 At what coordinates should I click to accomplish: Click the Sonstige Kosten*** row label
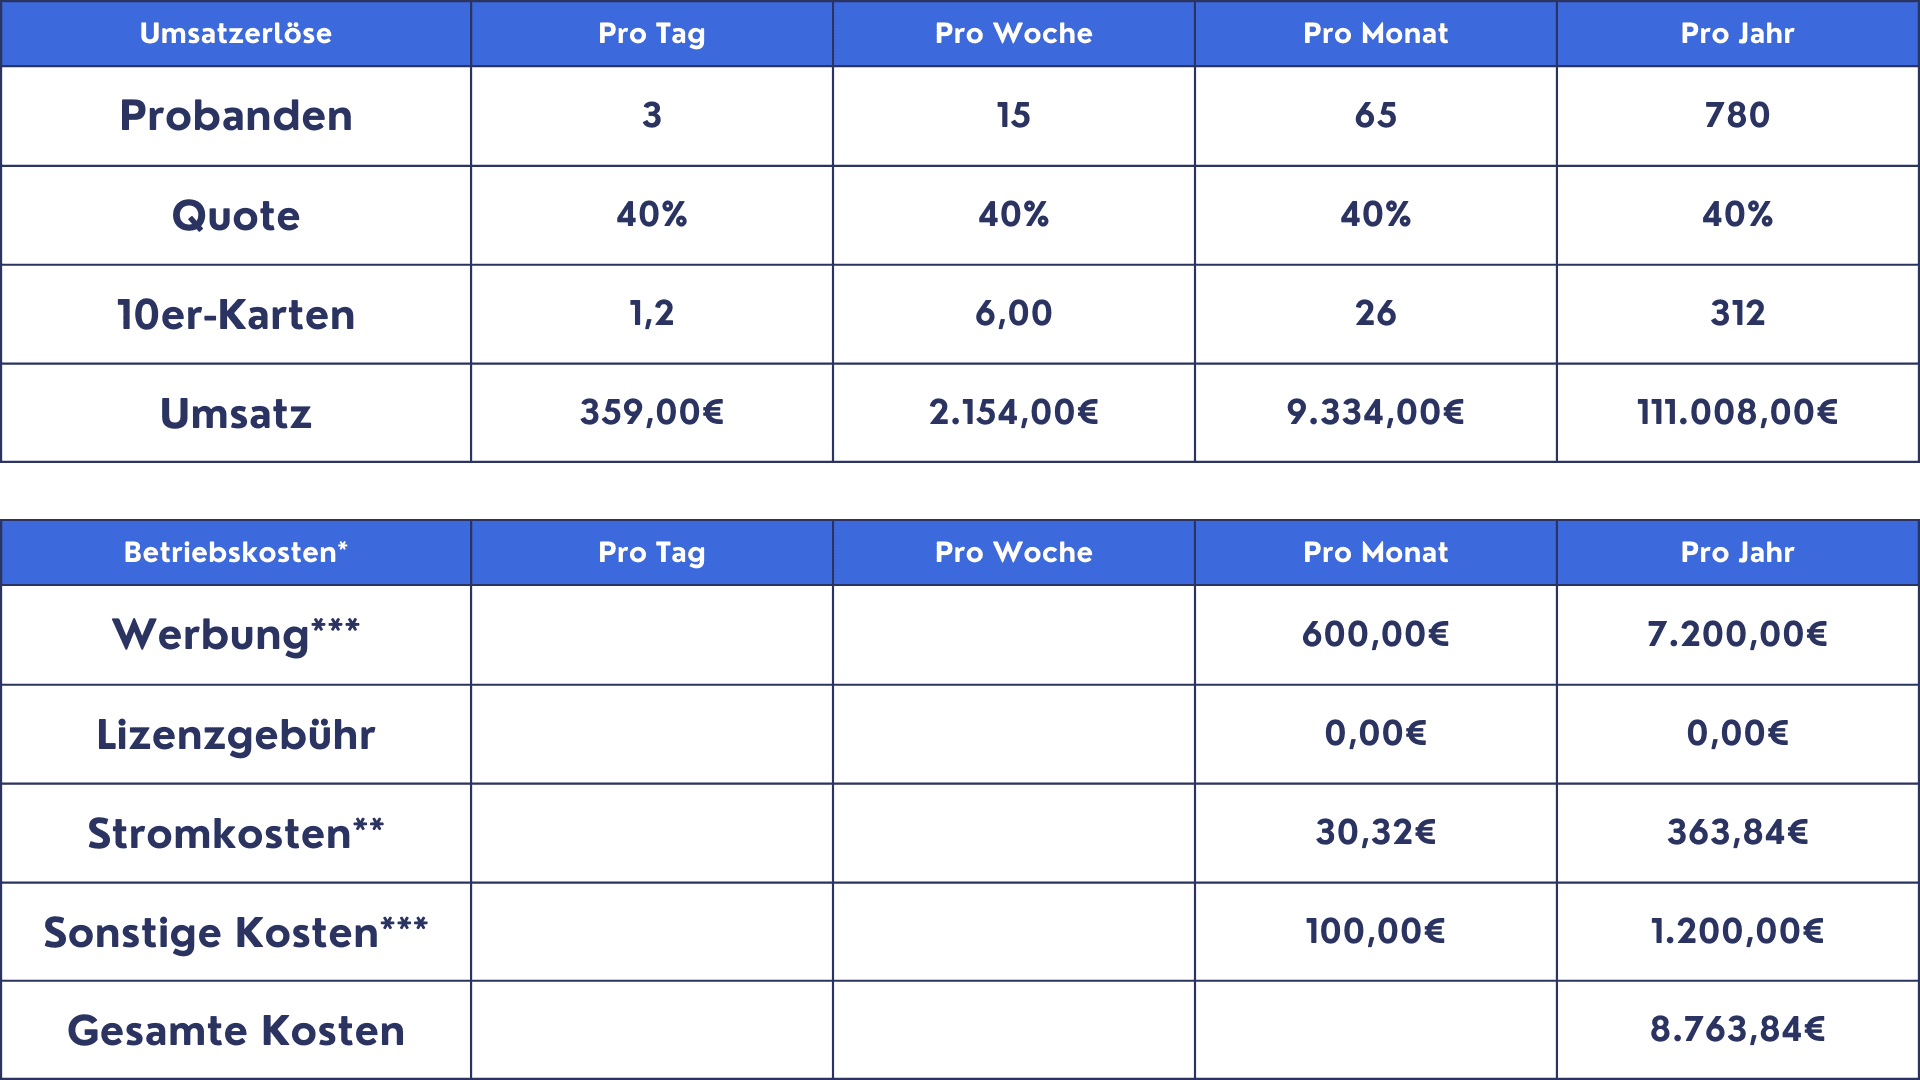point(236,933)
